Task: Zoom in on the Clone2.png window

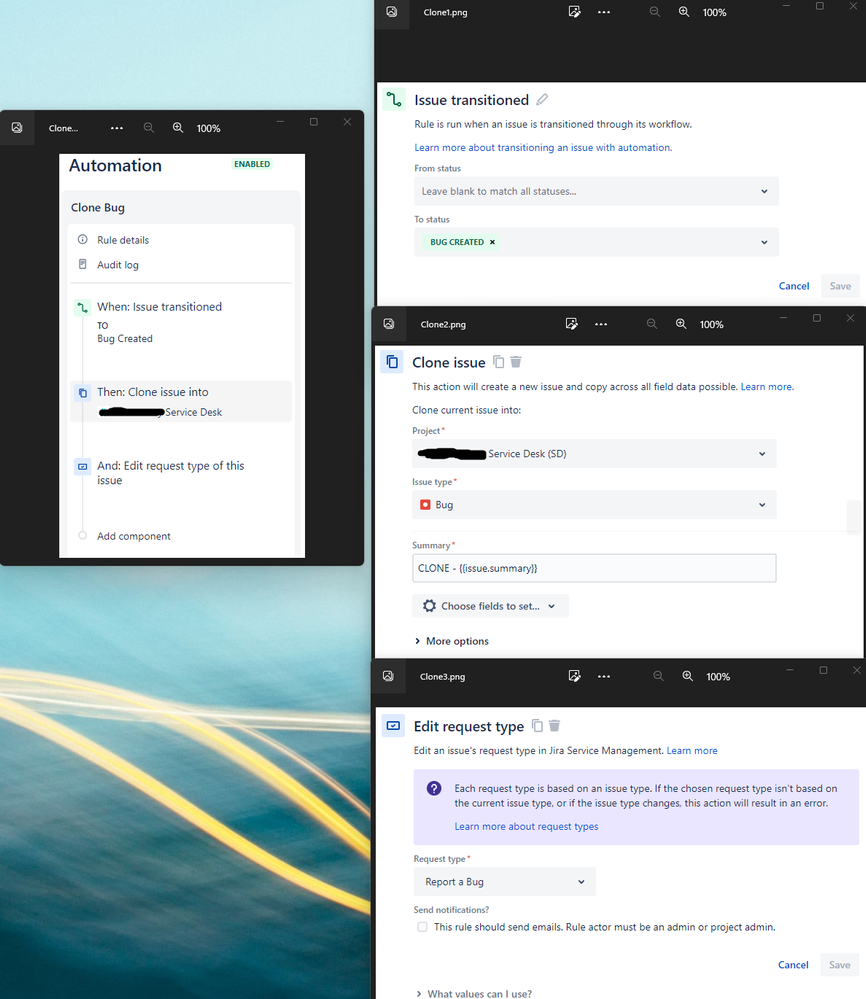Action: point(681,324)
